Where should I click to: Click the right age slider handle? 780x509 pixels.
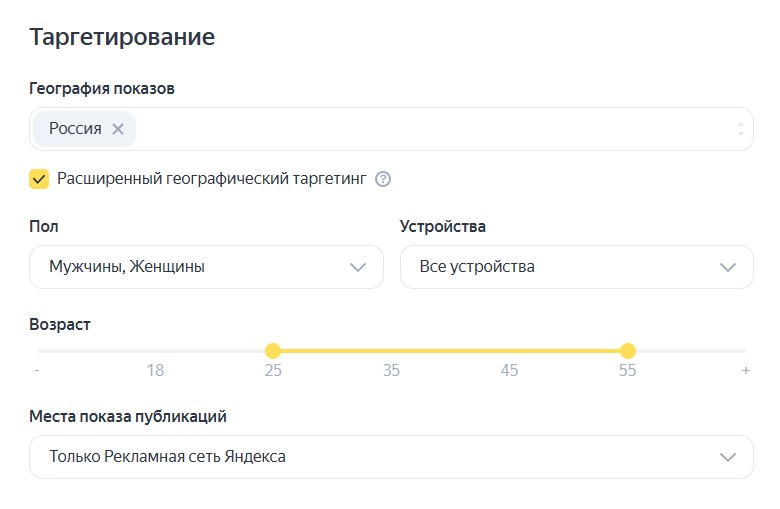(x=628, y=351)
